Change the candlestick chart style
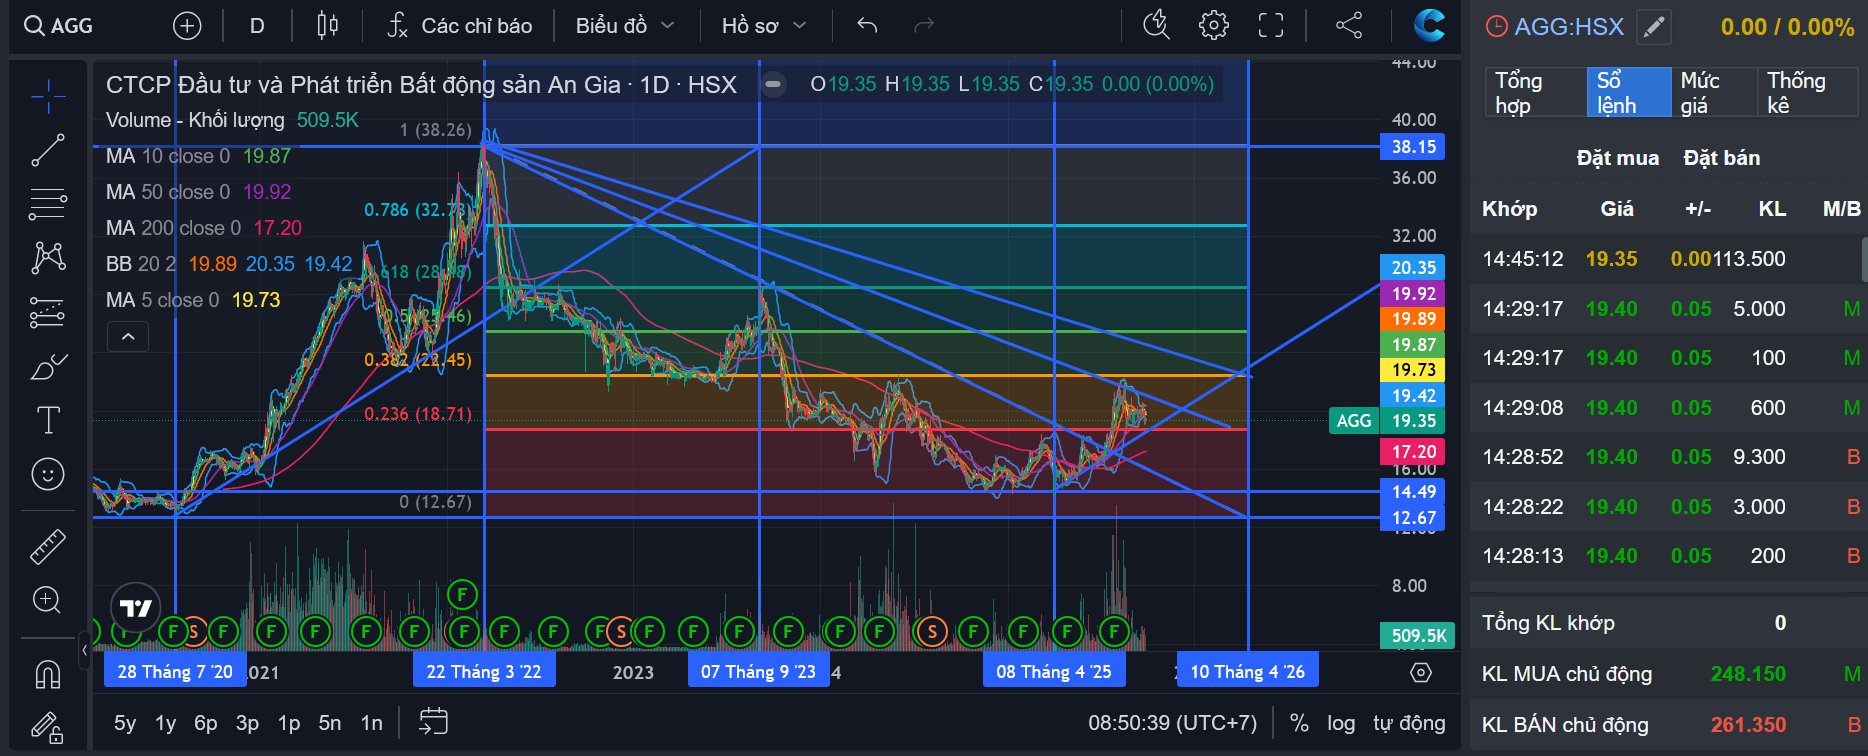 (x=327, y=26)
